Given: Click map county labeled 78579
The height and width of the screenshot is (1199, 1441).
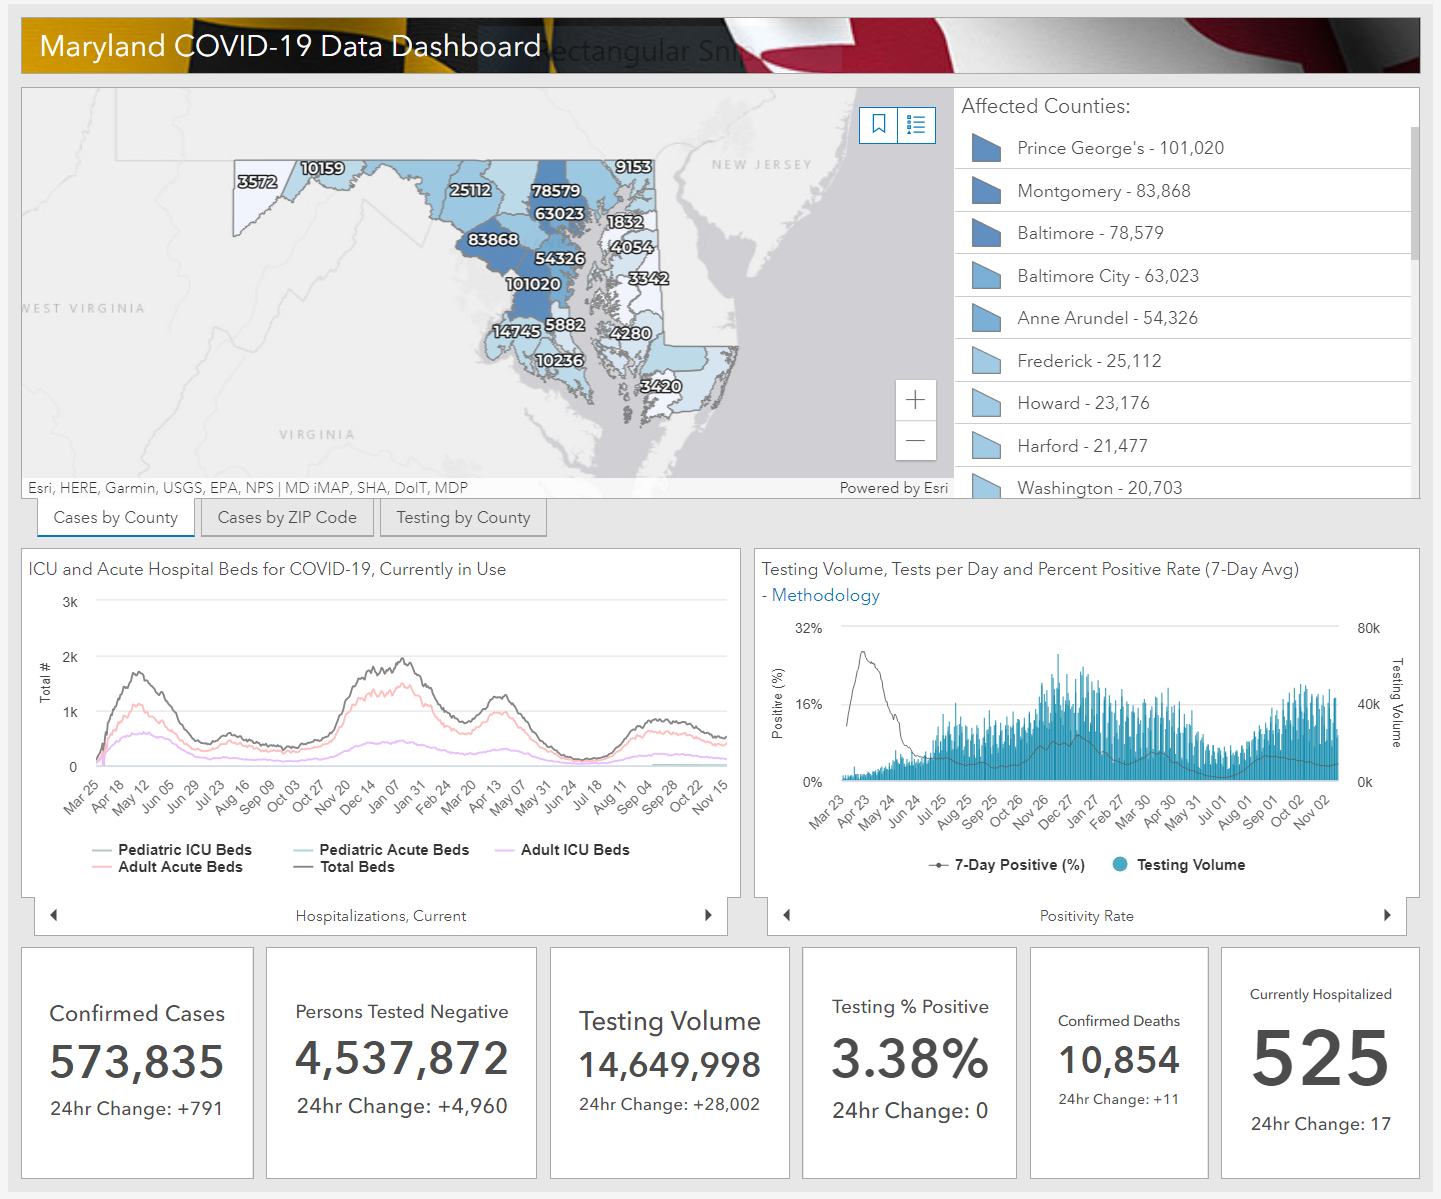Looking at the screenshot, I should click(556, 191).
